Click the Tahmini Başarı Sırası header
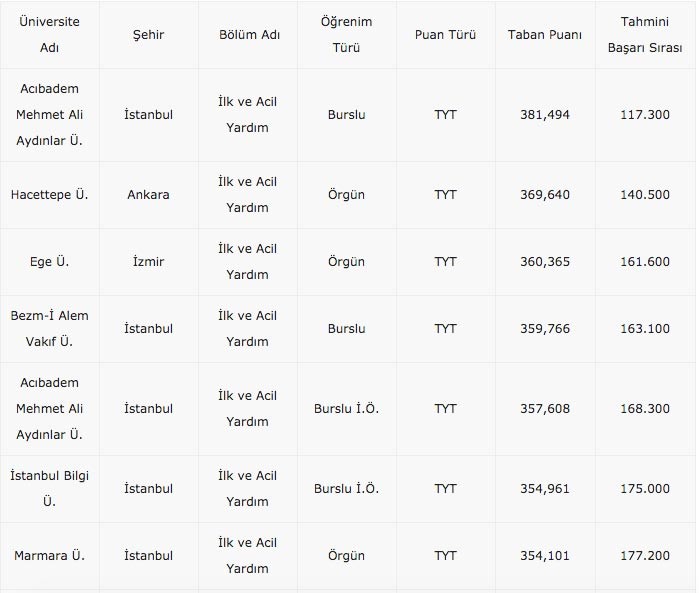This screenshot has width=699, height=593. pyautogui.click(x=645, y=34)
